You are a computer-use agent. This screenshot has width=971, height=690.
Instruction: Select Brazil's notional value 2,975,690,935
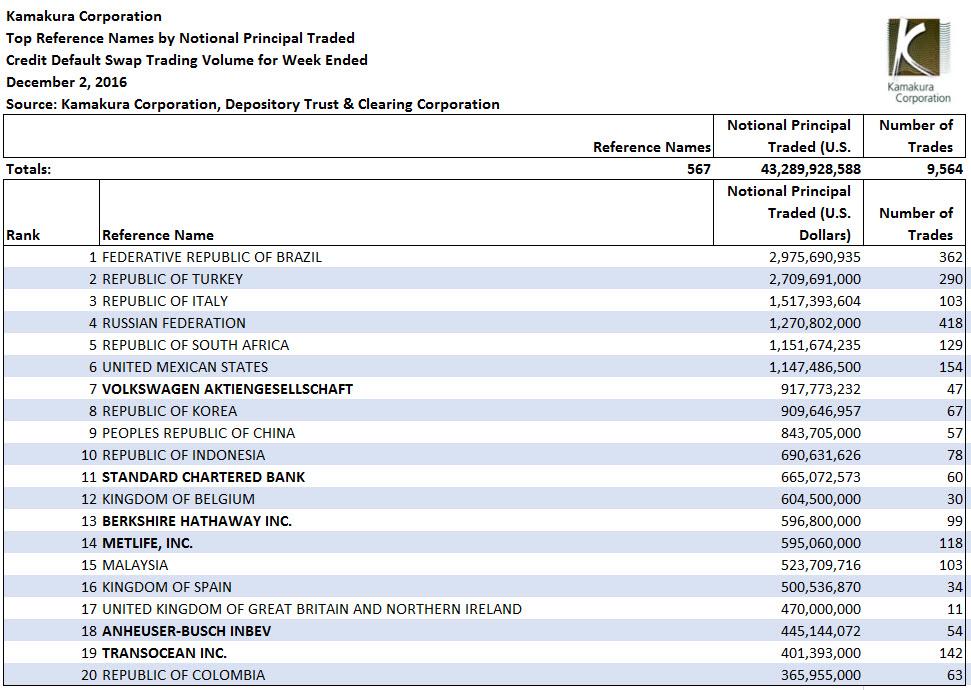coord(815,257)
